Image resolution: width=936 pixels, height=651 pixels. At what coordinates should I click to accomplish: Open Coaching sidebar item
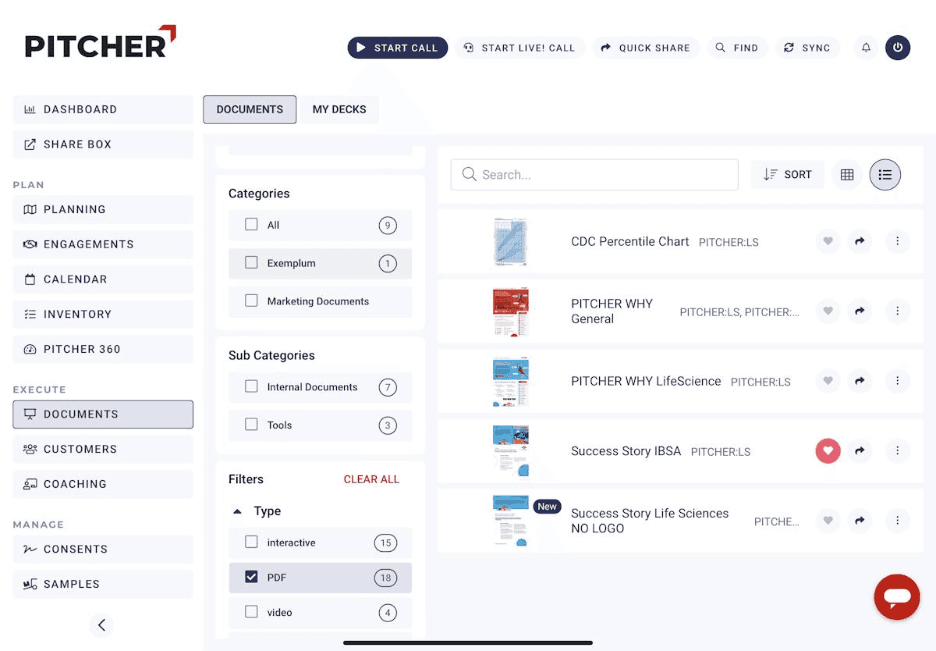tap(103, 484)
